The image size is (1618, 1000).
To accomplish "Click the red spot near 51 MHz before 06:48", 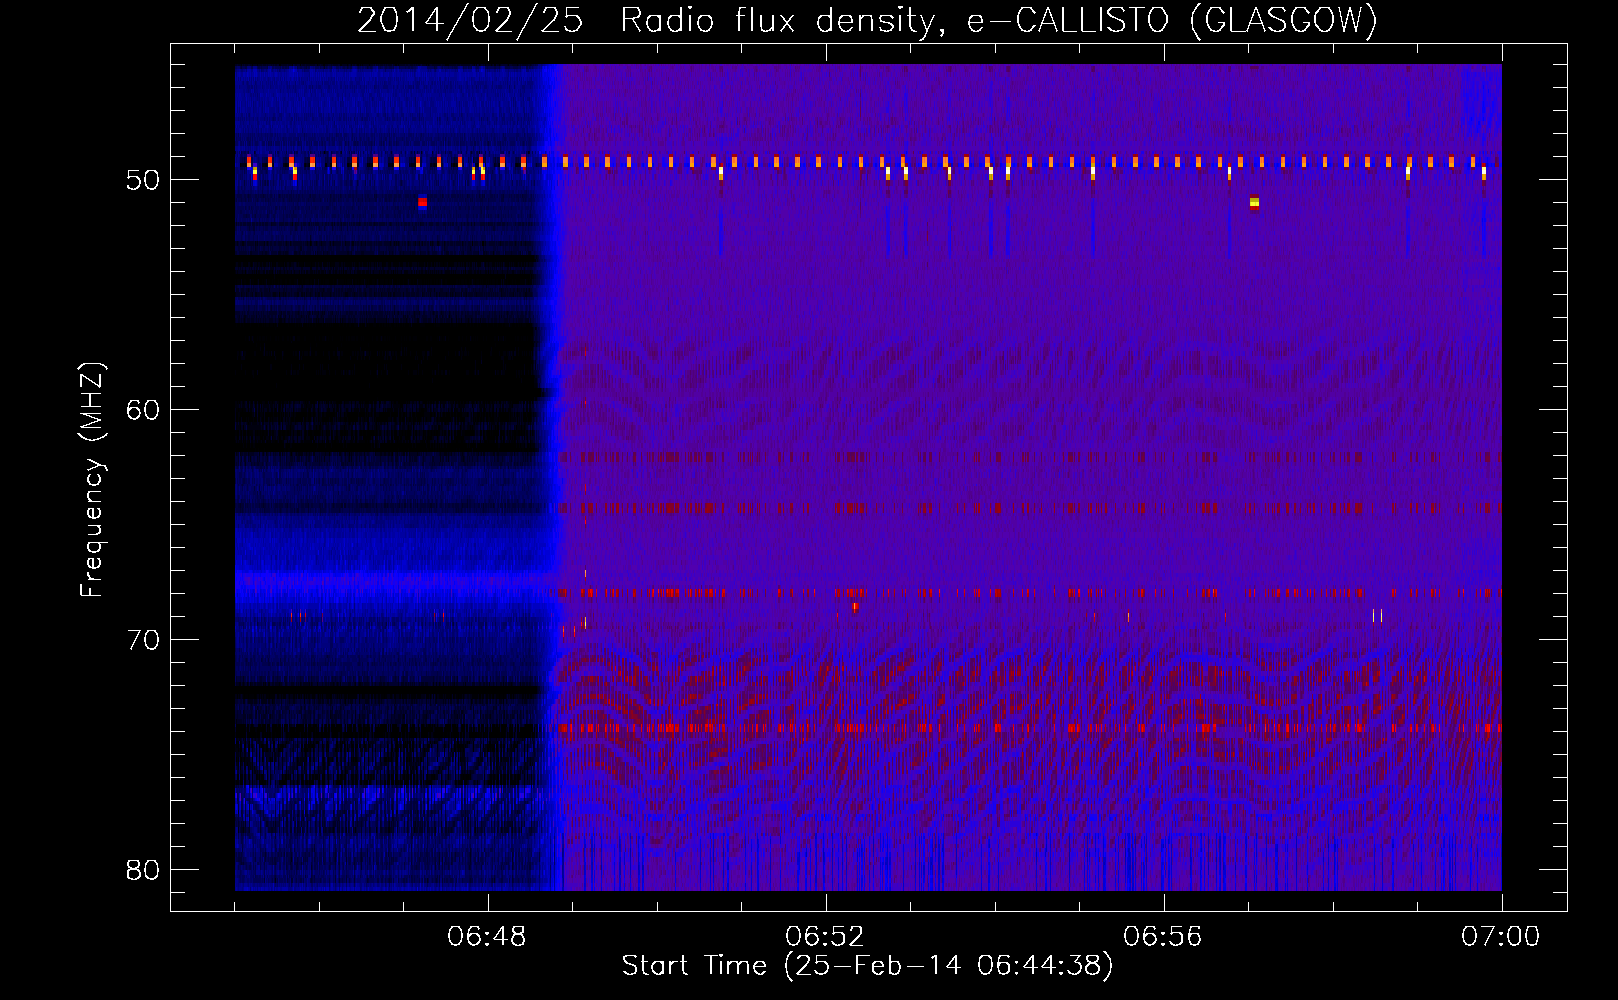I will click(x=422, y=202).
